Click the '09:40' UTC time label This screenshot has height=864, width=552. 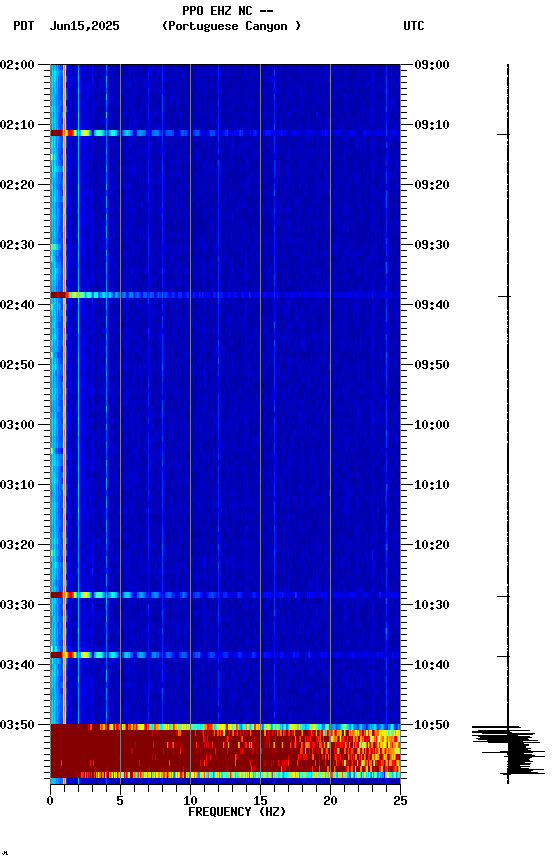(x=432, y=305)
